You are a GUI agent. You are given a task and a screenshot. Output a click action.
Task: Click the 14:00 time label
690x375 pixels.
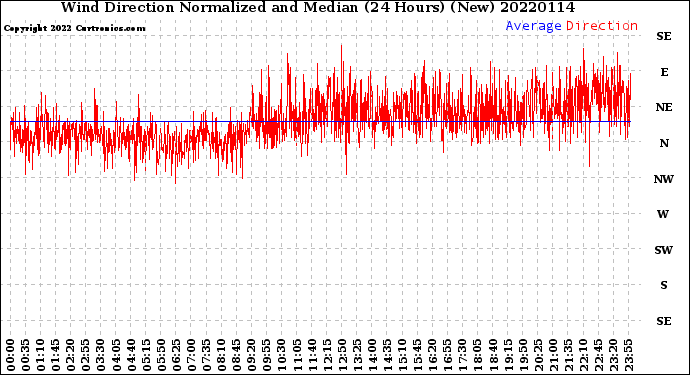click(x=372, y=355)
